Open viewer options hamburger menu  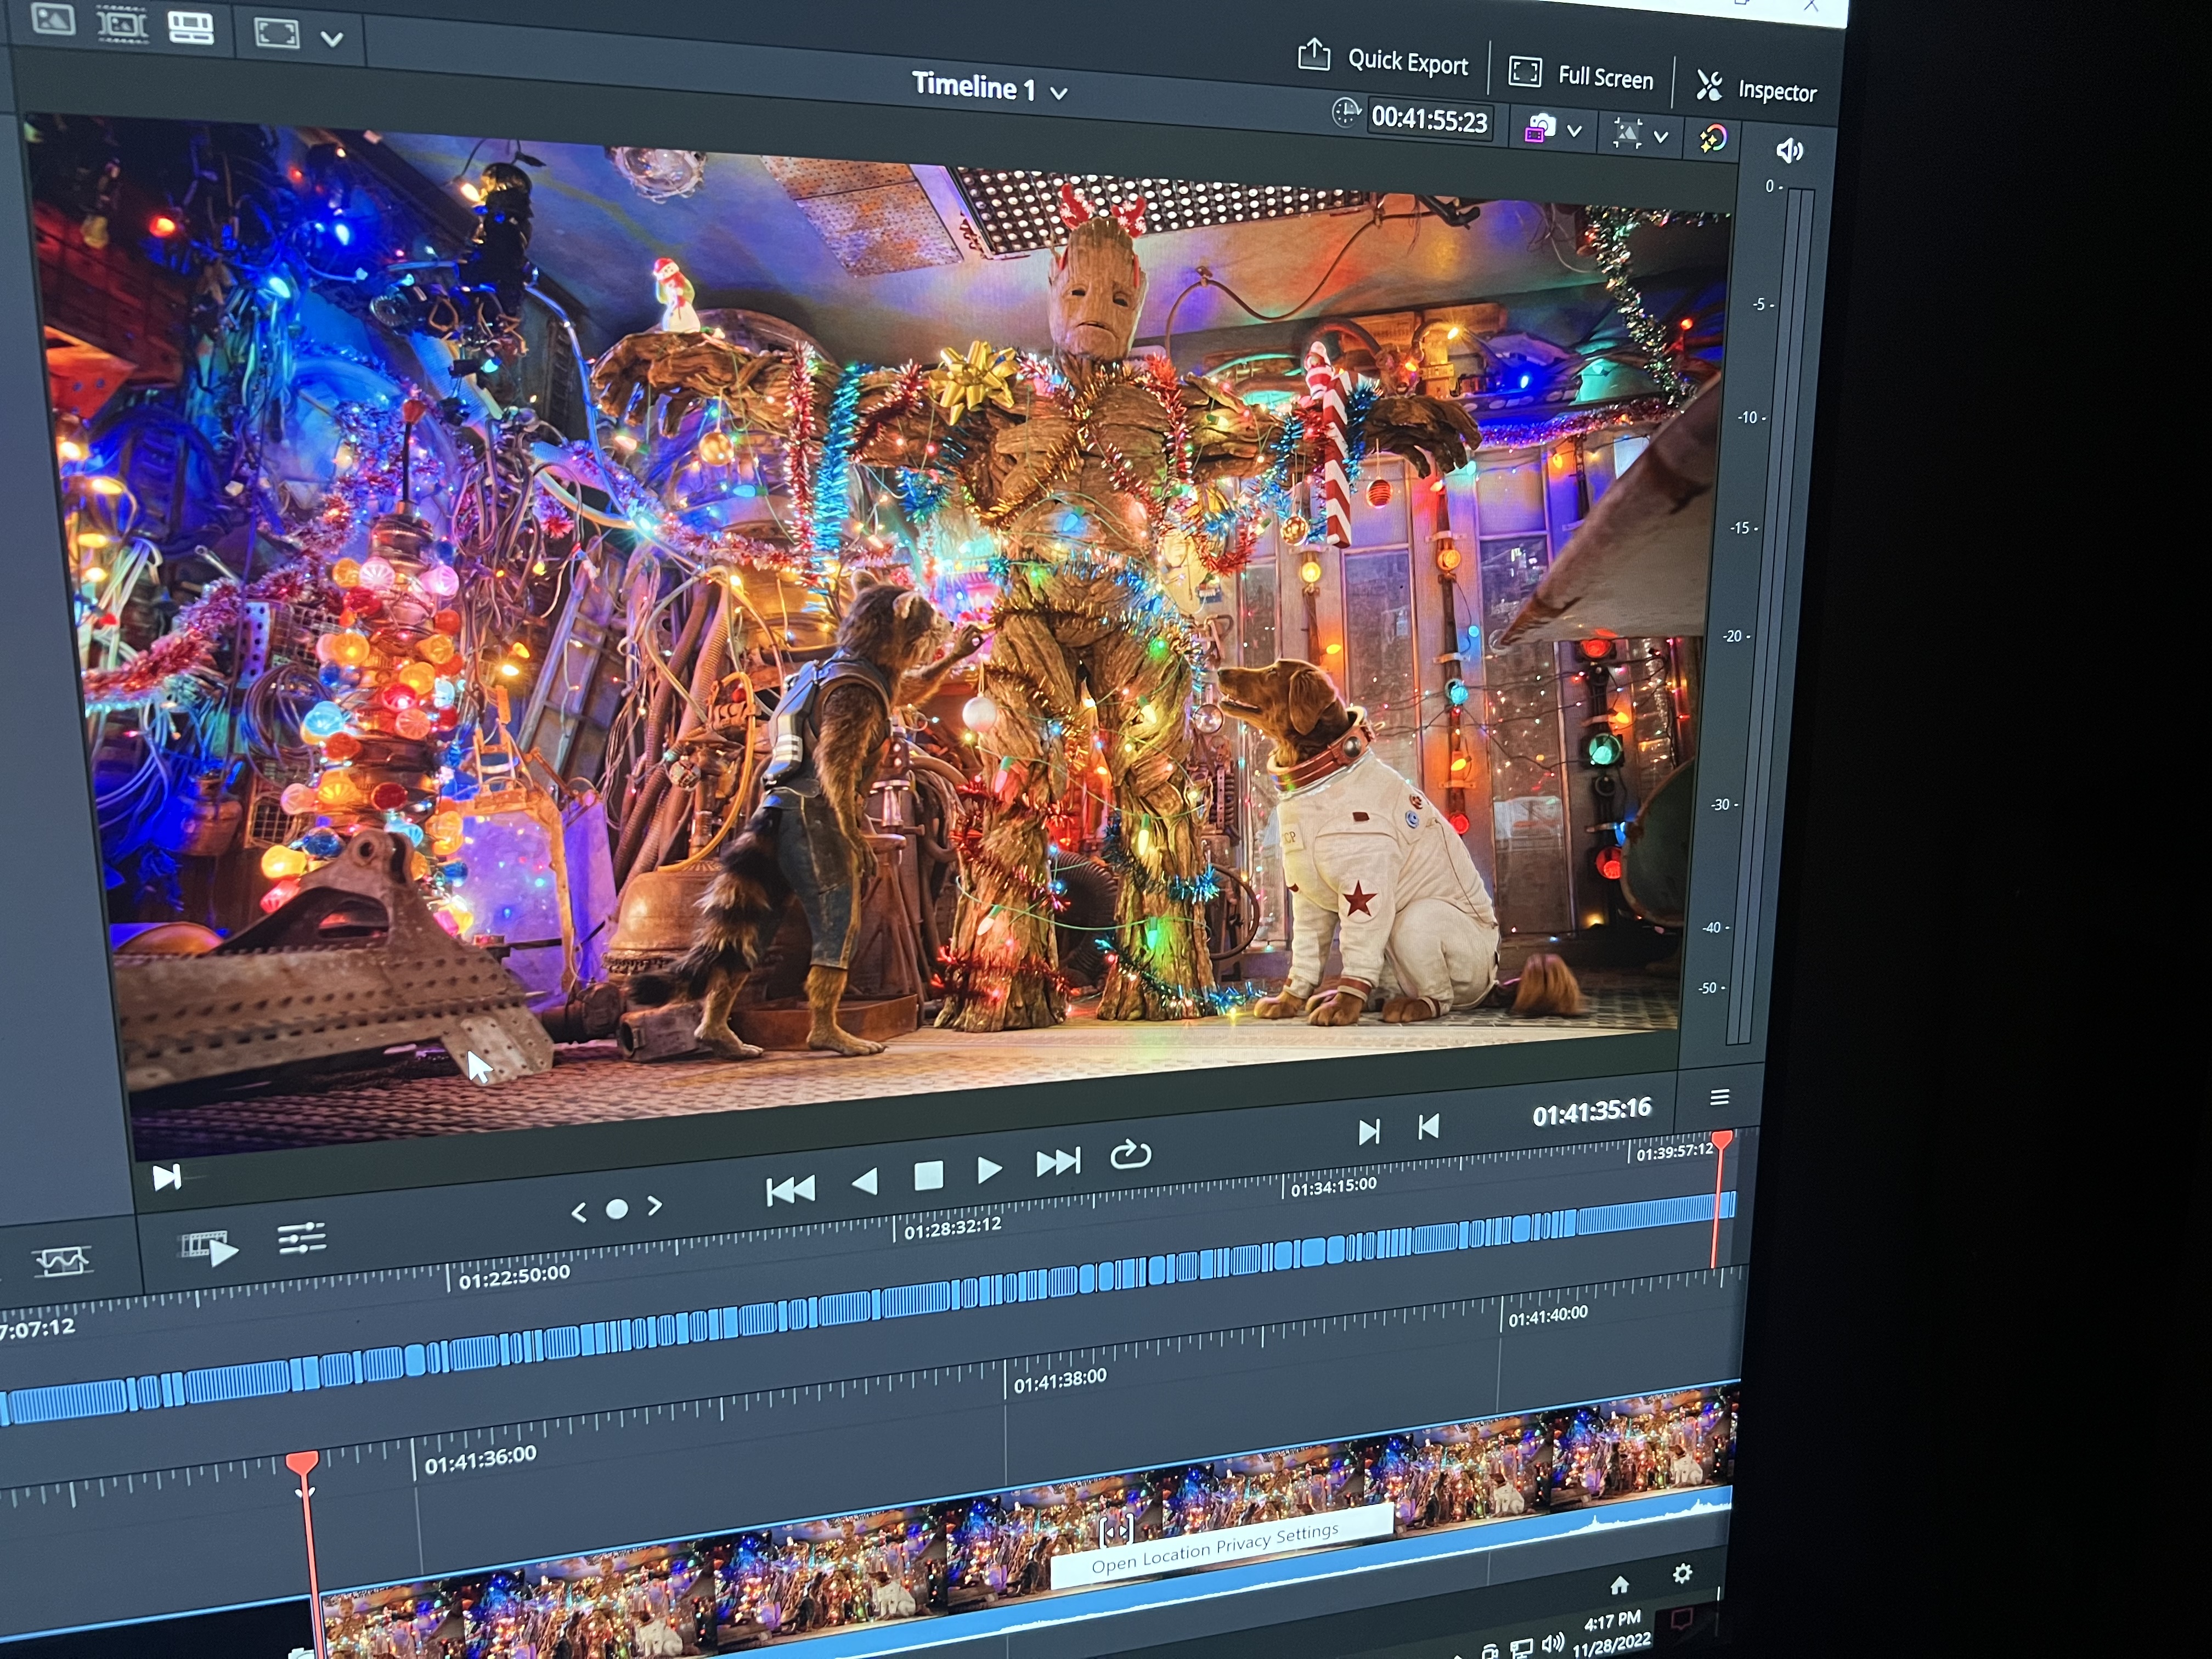[x=1719, y=1097]
